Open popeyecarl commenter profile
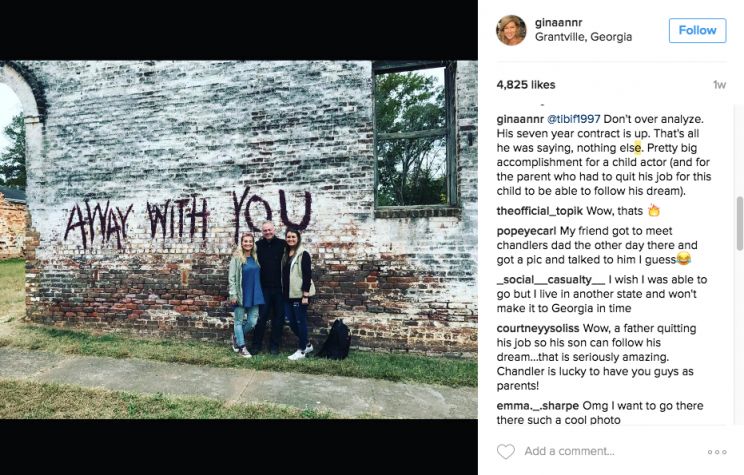This screenshot has height=475, width=744. point(526,231)
